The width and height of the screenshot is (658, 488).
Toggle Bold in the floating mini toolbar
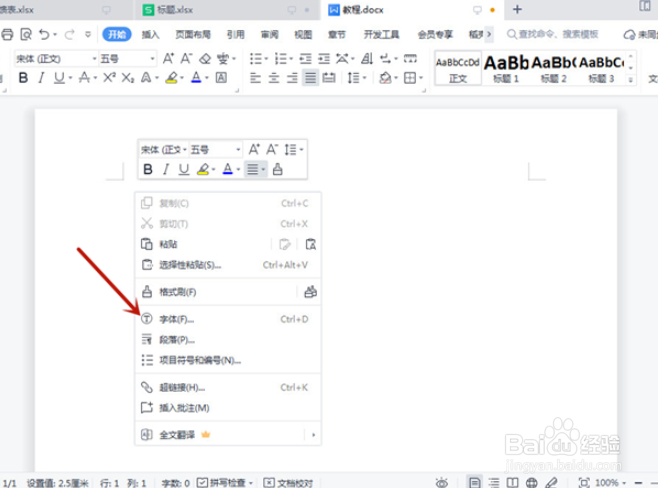148,169
